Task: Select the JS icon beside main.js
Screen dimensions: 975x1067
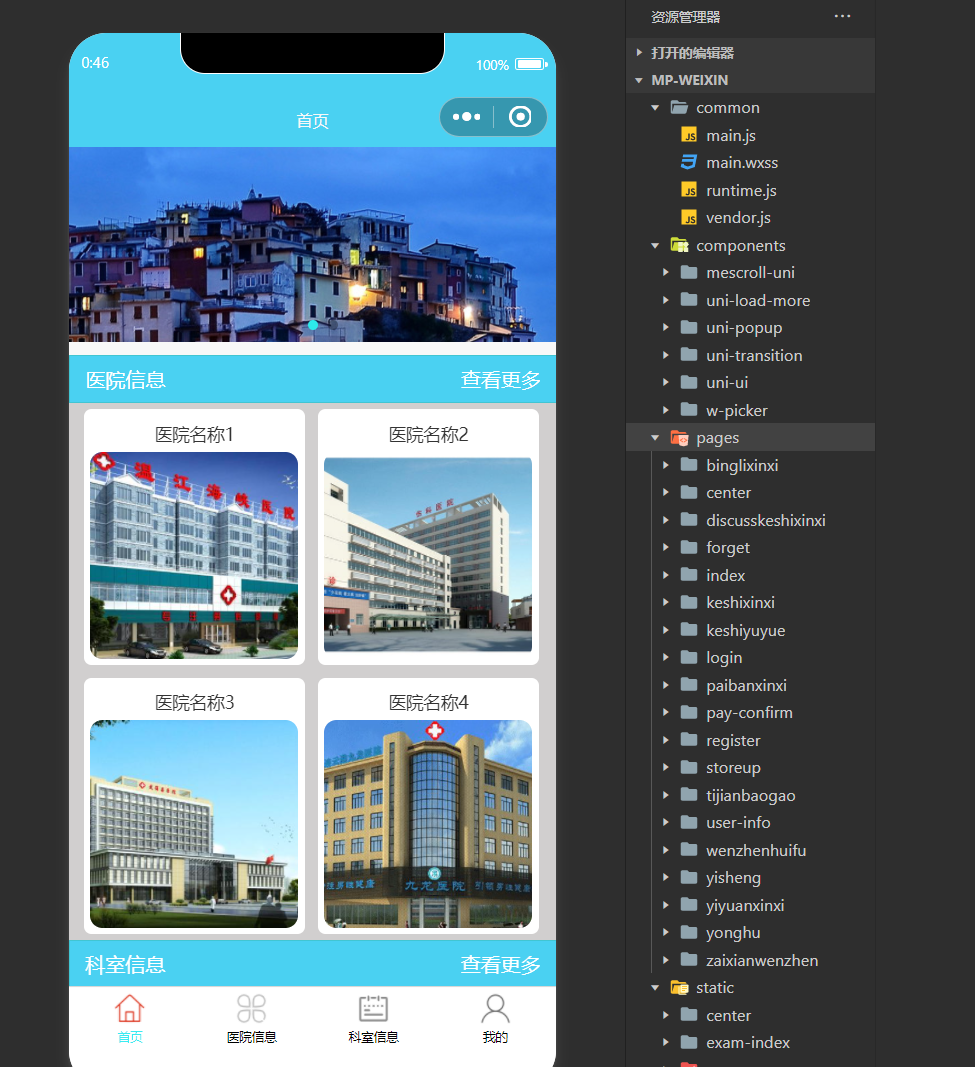Action: 687,134
